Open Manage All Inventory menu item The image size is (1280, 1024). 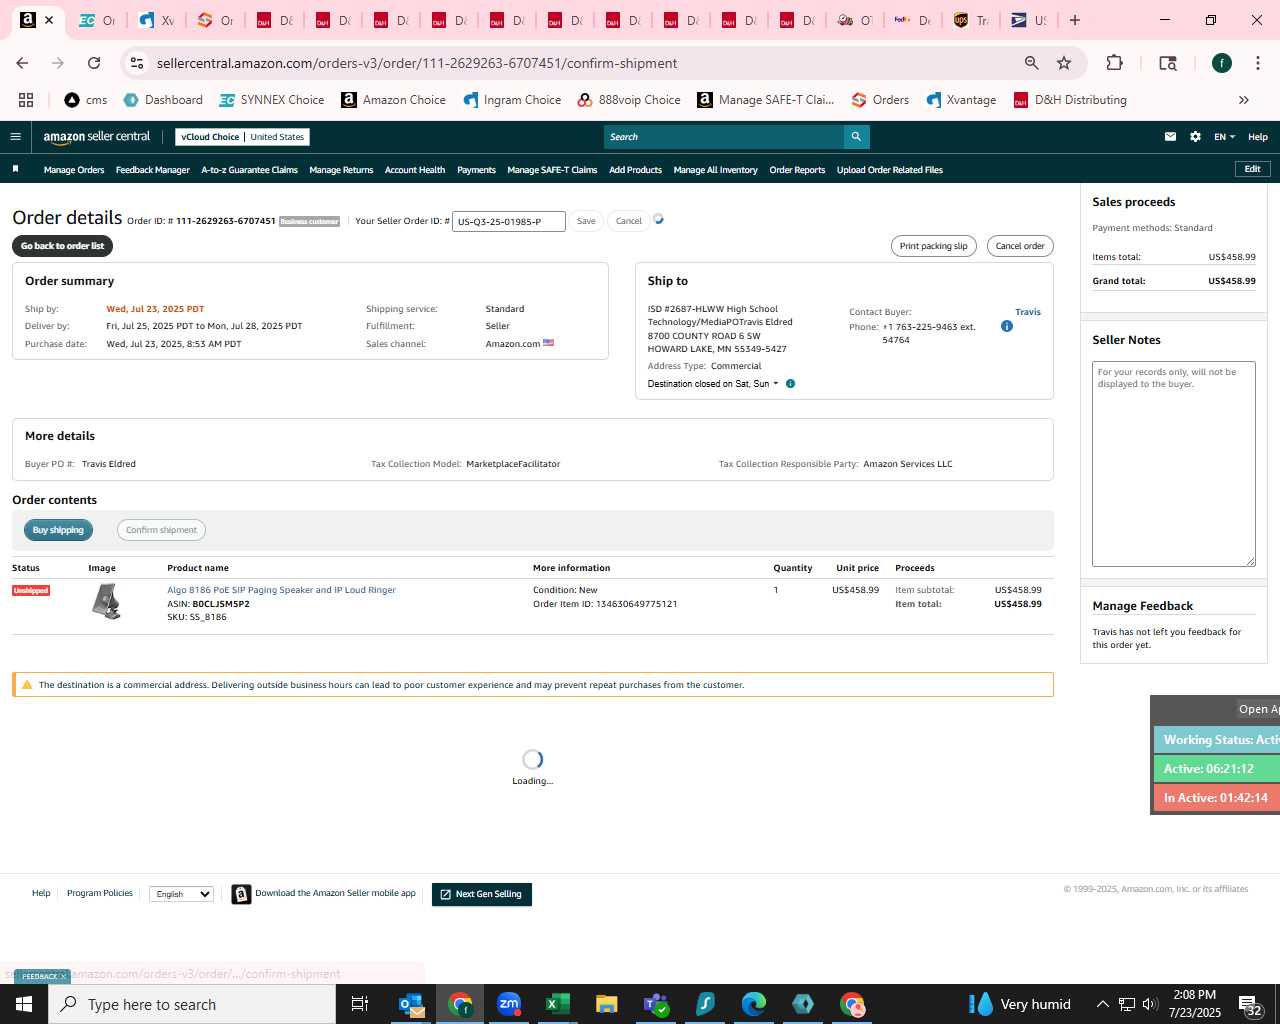[x=715, y=170]
